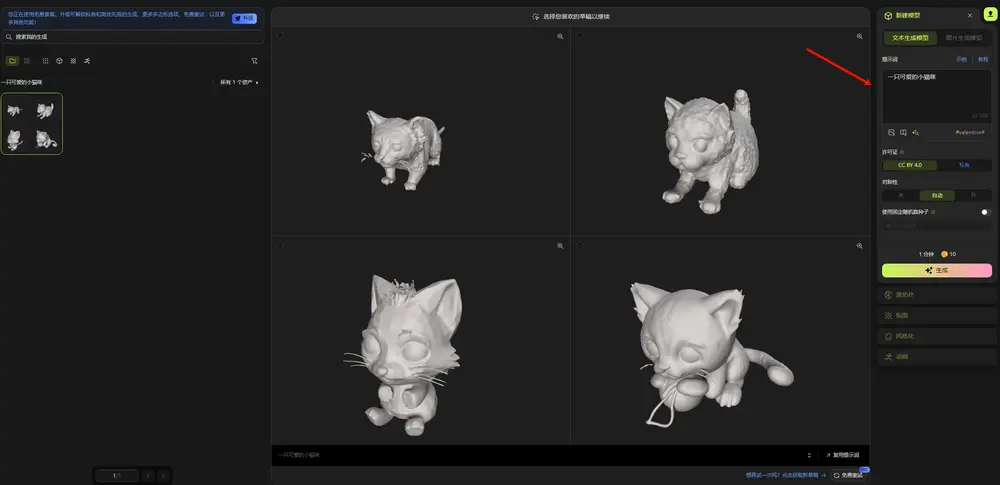Image resolution: width=1000 pixels, height=485 pixels.
Task: Zoom into the top-right cat draft with magnifier
Action: click(x=860, y=37)
